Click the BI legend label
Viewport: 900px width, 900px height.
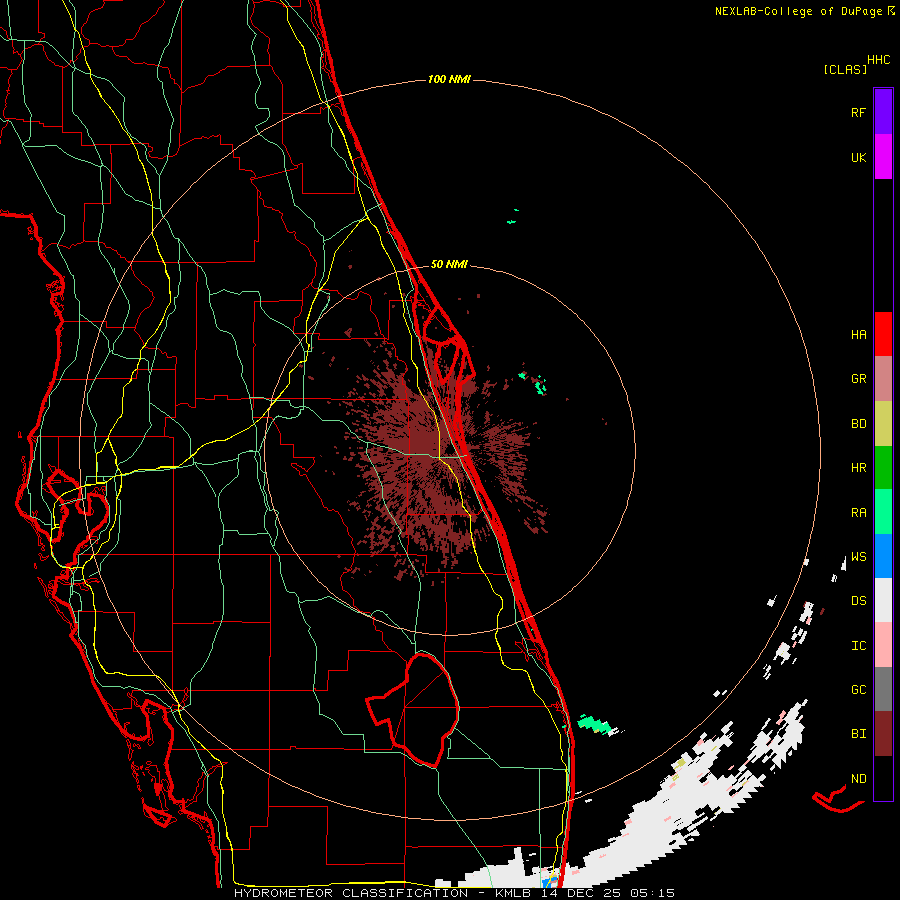click(858, 734)
